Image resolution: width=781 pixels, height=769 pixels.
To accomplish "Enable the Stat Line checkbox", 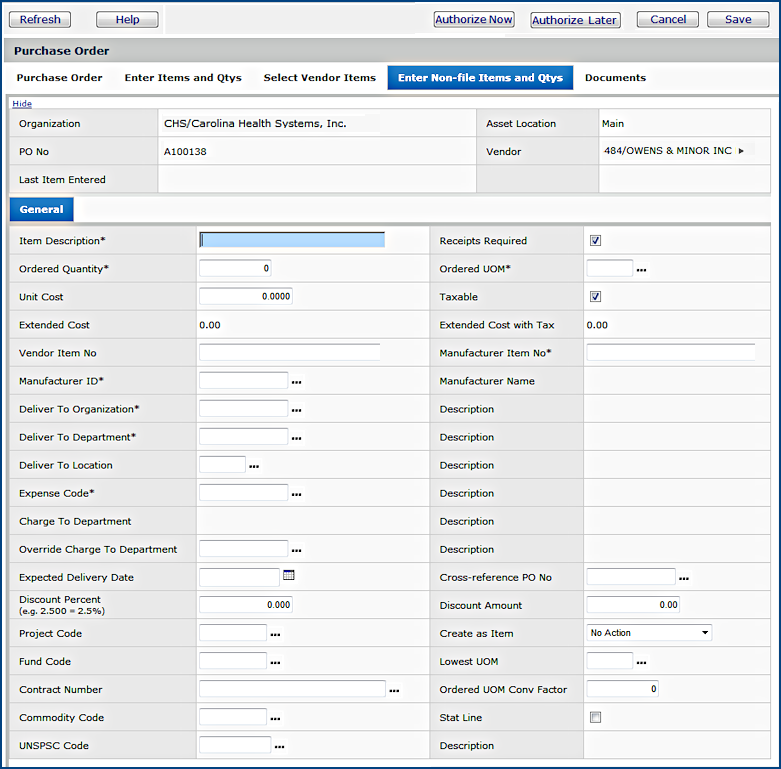I will click(595, 717).
